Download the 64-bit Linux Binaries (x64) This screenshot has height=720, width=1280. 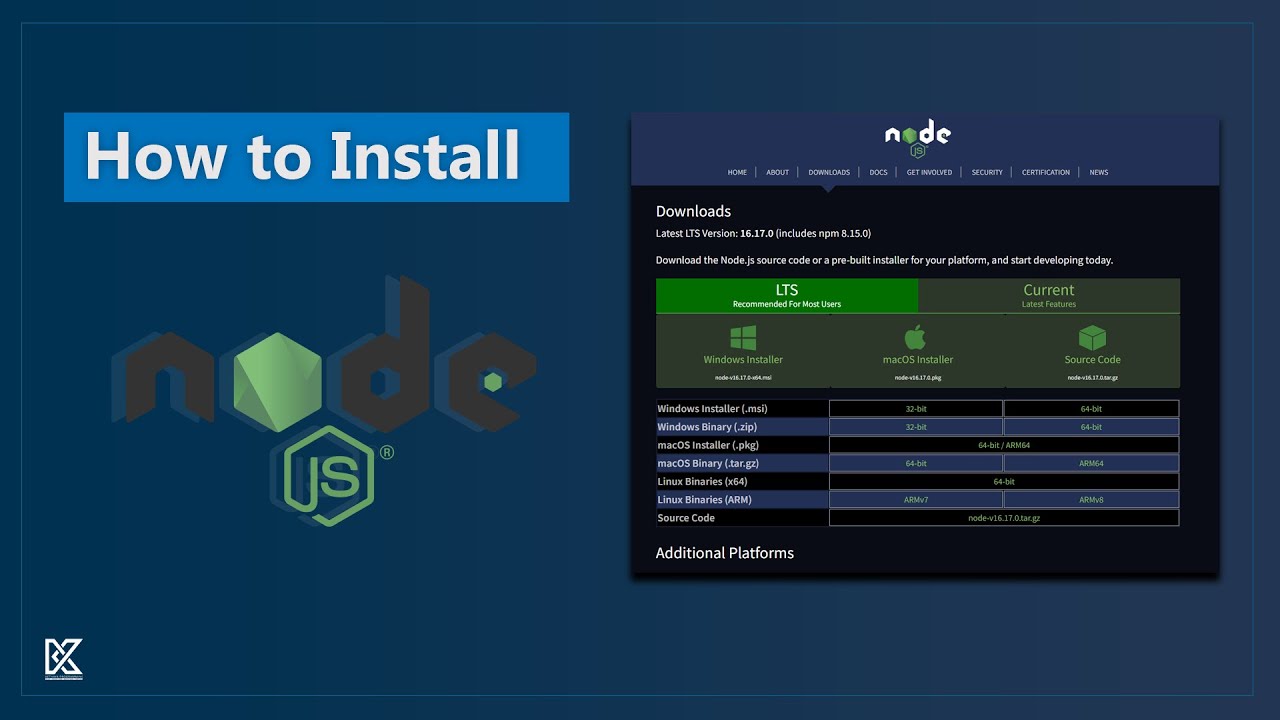[x=1004, y=481]
